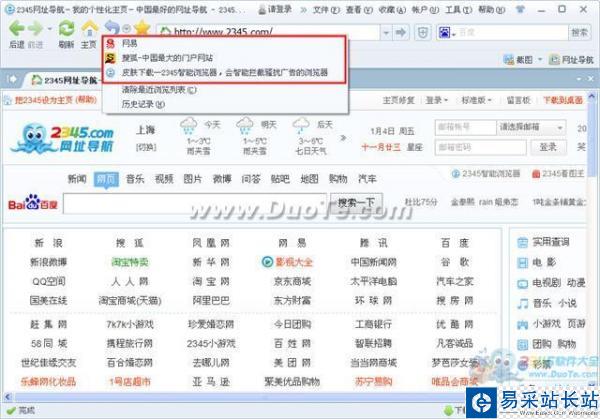Click the skin shirt icon in title bar

(520, 9)
